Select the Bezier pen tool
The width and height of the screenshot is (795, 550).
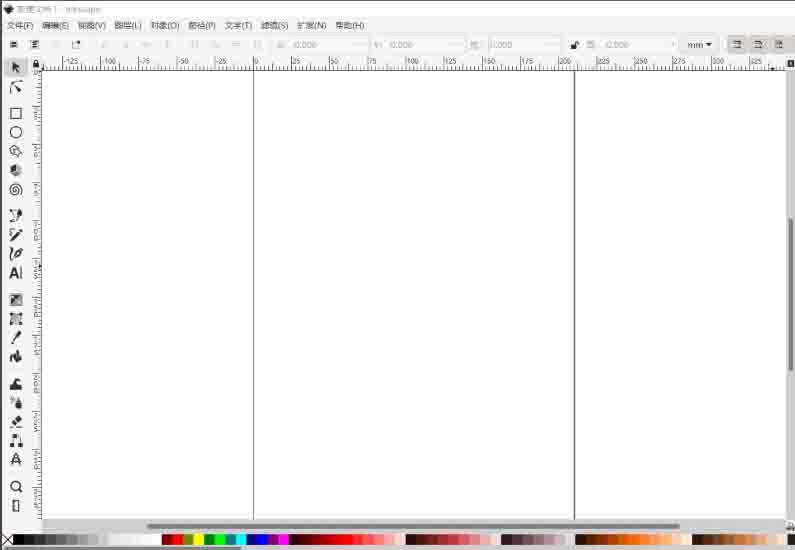(x=16, y=215)
